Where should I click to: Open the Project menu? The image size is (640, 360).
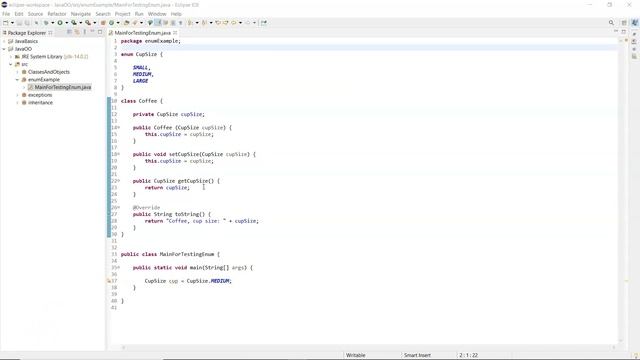[x=122, y=14]
